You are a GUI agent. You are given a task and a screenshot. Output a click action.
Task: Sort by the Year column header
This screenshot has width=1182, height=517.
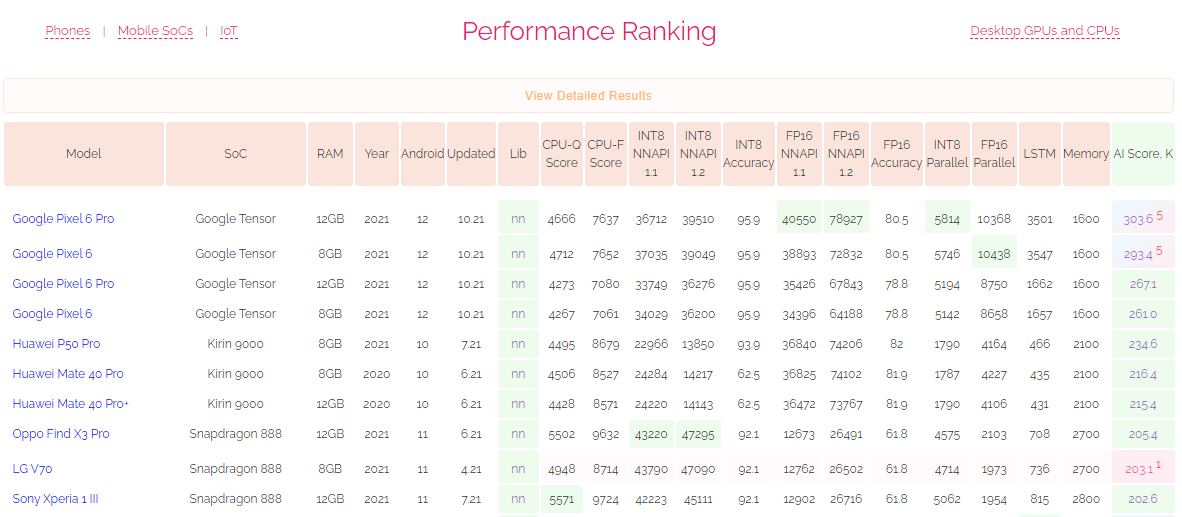377,154
